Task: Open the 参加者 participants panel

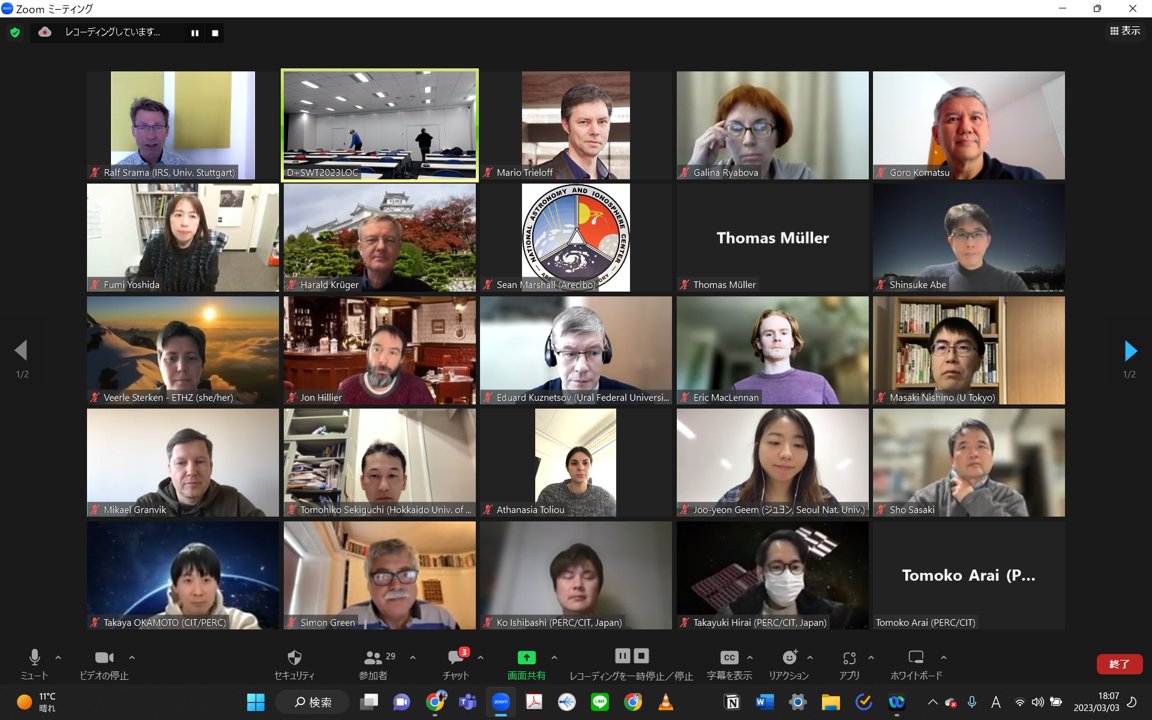Action: point(373,658)
